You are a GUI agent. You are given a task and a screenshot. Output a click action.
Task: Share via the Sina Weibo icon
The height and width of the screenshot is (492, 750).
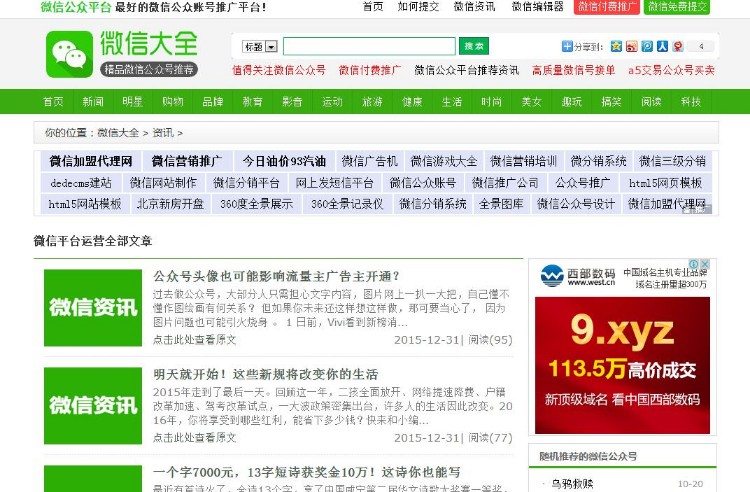[x=631, y=46]
